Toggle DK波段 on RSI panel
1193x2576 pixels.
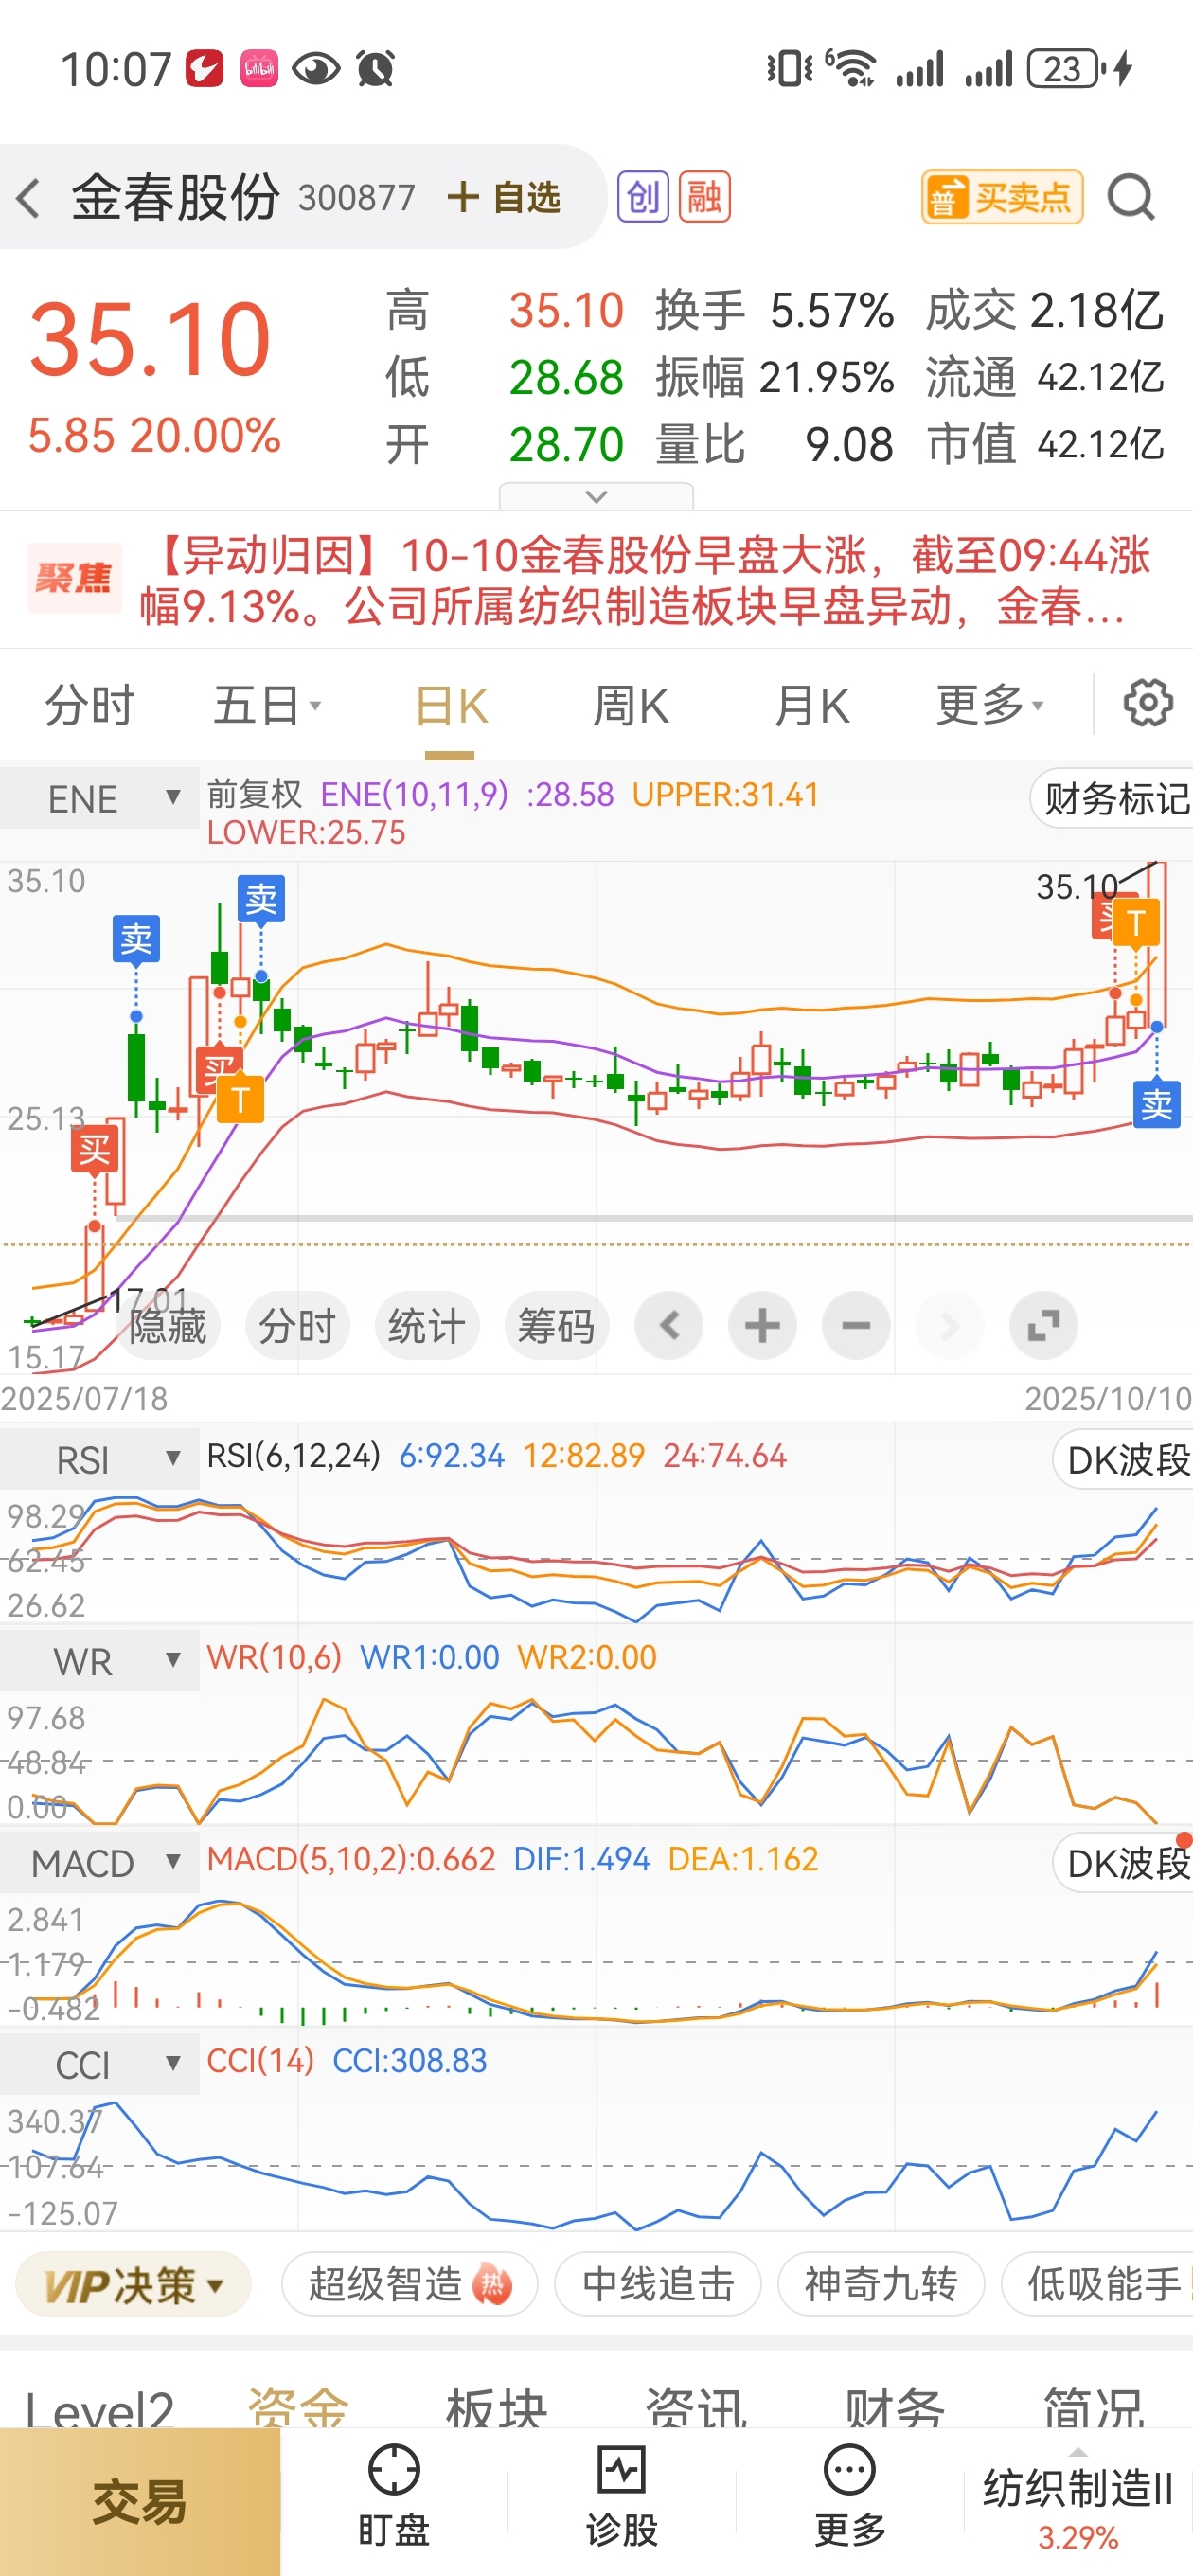click(x=1124, y=1460)
